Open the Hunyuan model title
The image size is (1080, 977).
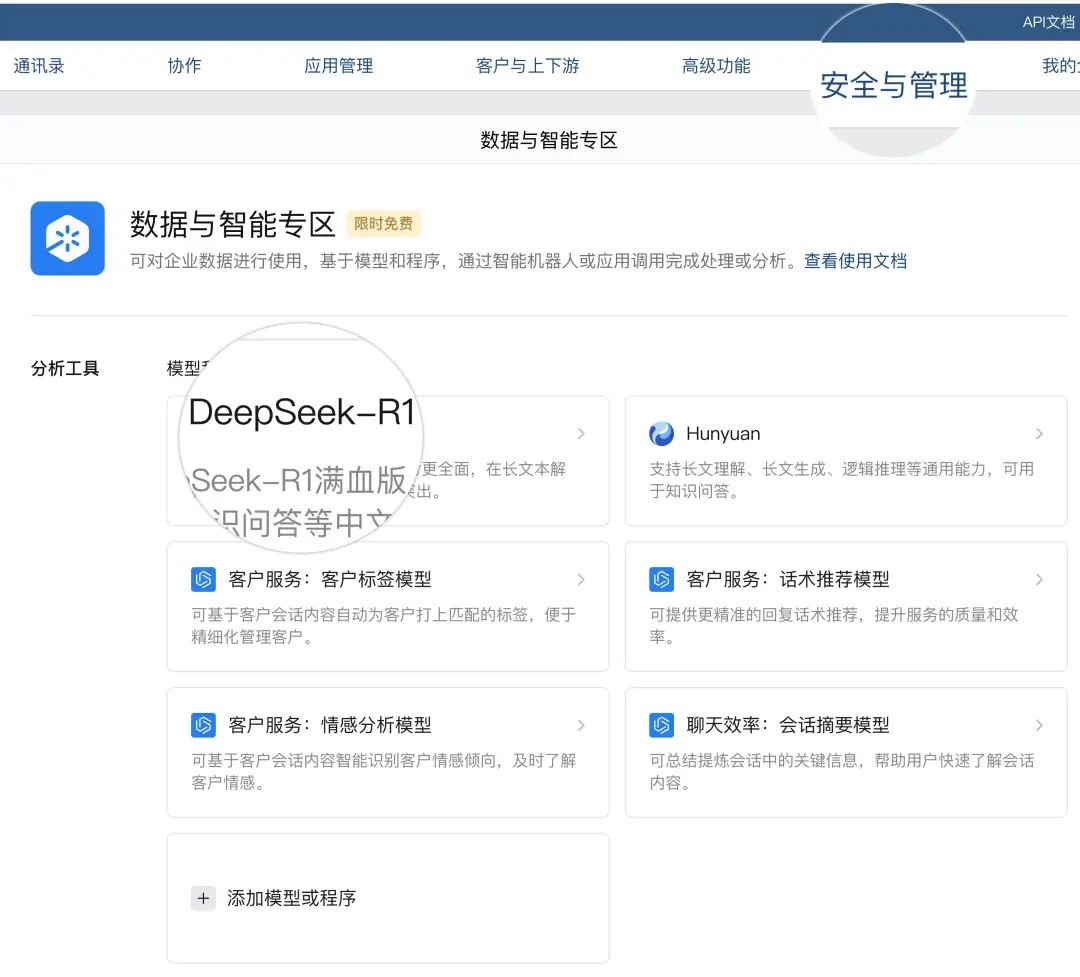pos(723,433)
